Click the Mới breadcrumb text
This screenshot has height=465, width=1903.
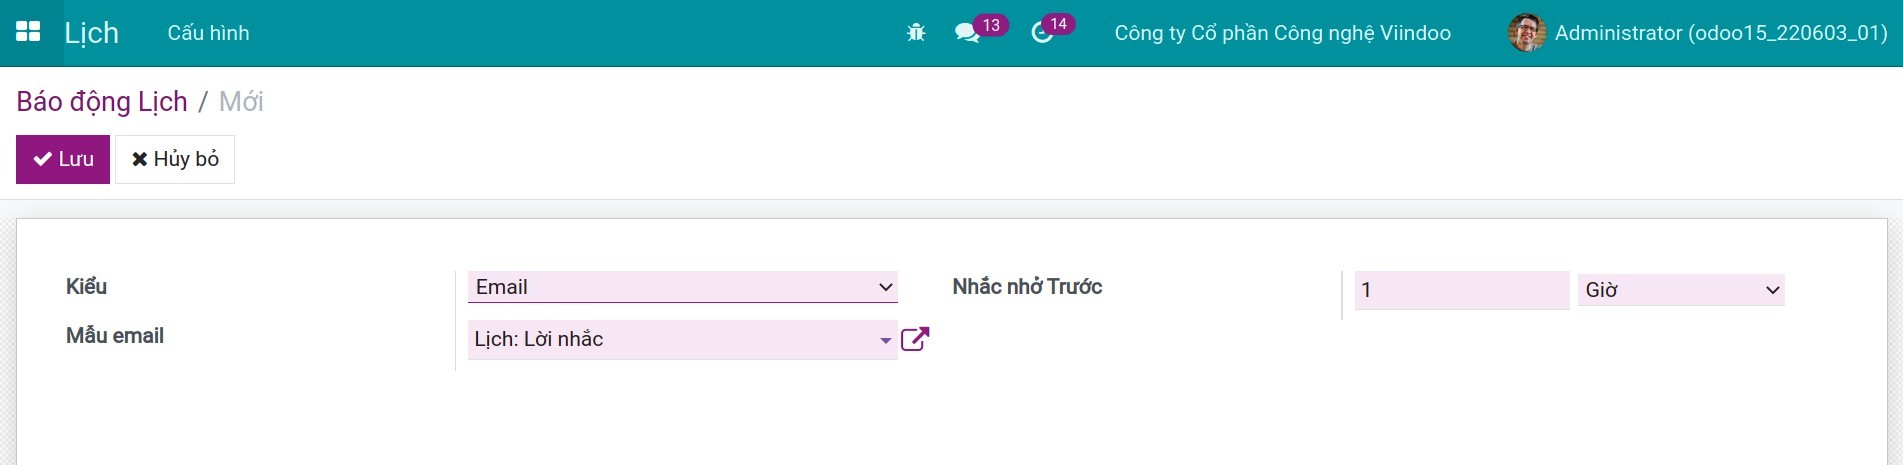coord(241,101)
